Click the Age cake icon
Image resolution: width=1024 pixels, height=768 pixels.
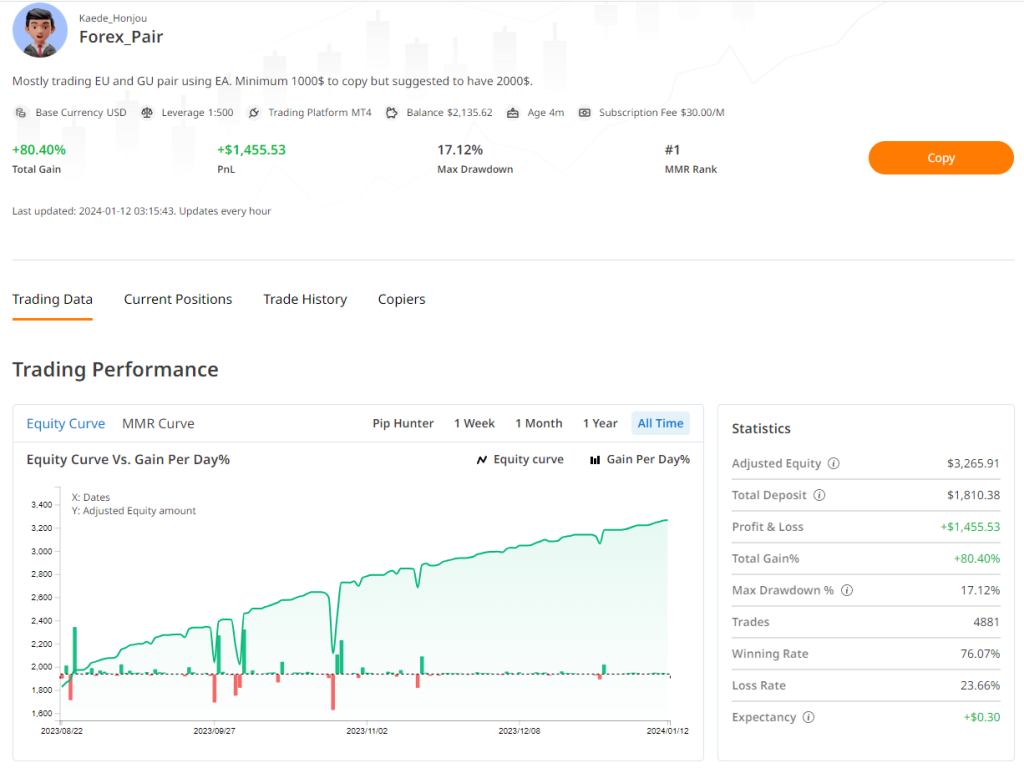pos(513,113)
